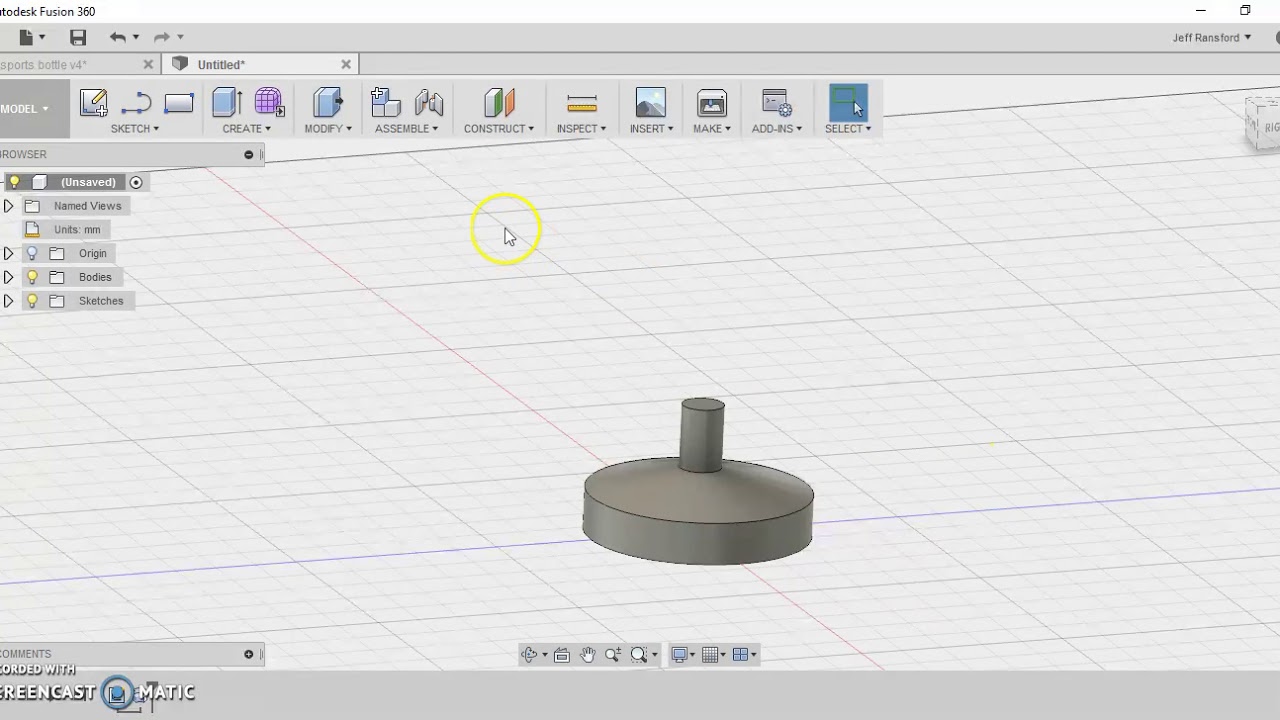Open the CREATE menu
Screen dimensions: 1280x720
(247, 128)
